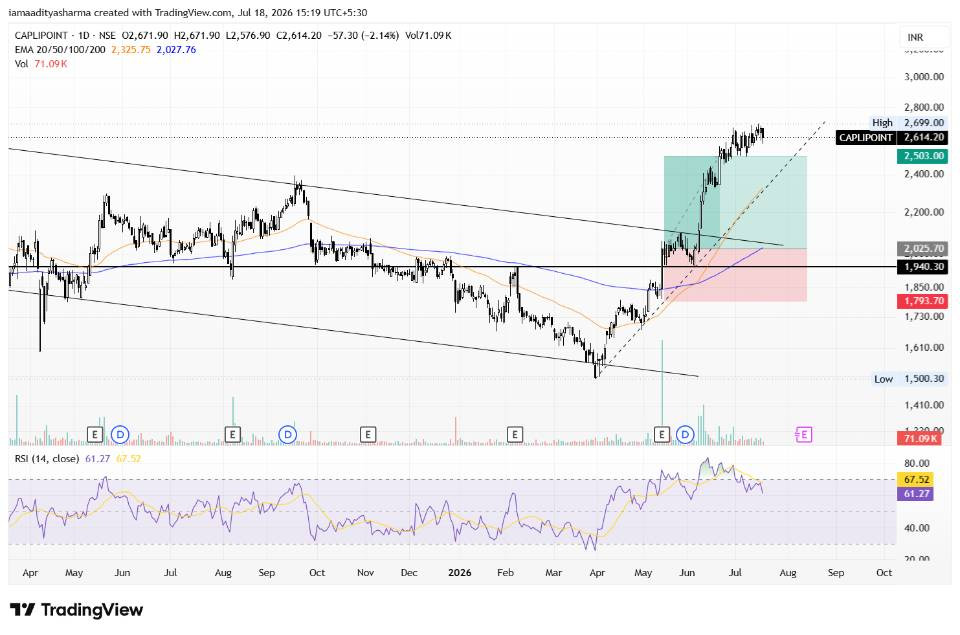Click the earliest earnings E marker

94,435
